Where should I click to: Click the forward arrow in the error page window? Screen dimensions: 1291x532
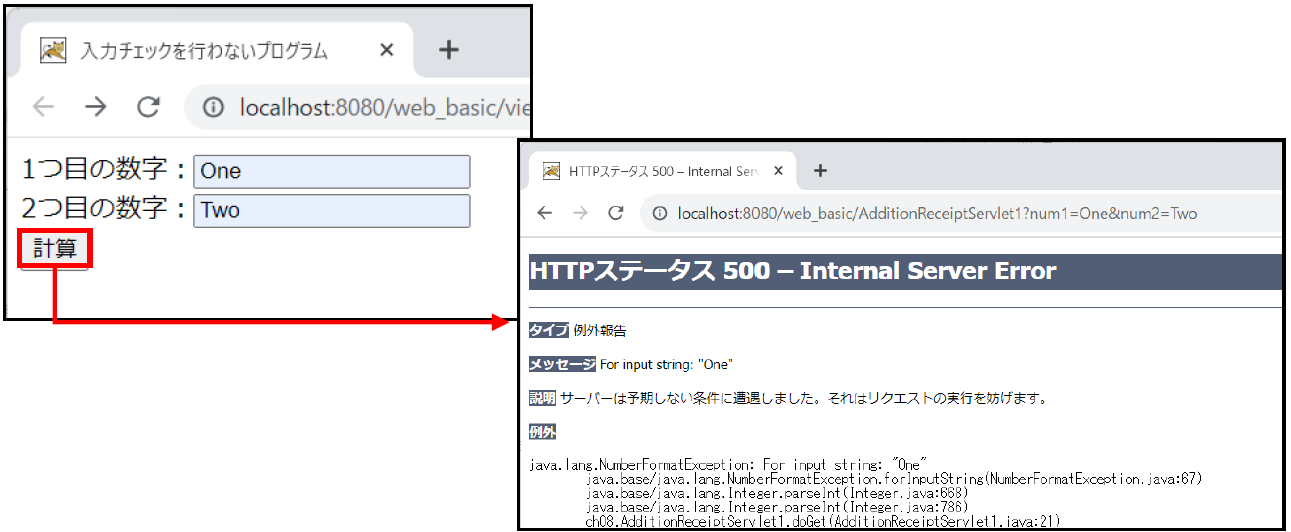tap(581, 213)
